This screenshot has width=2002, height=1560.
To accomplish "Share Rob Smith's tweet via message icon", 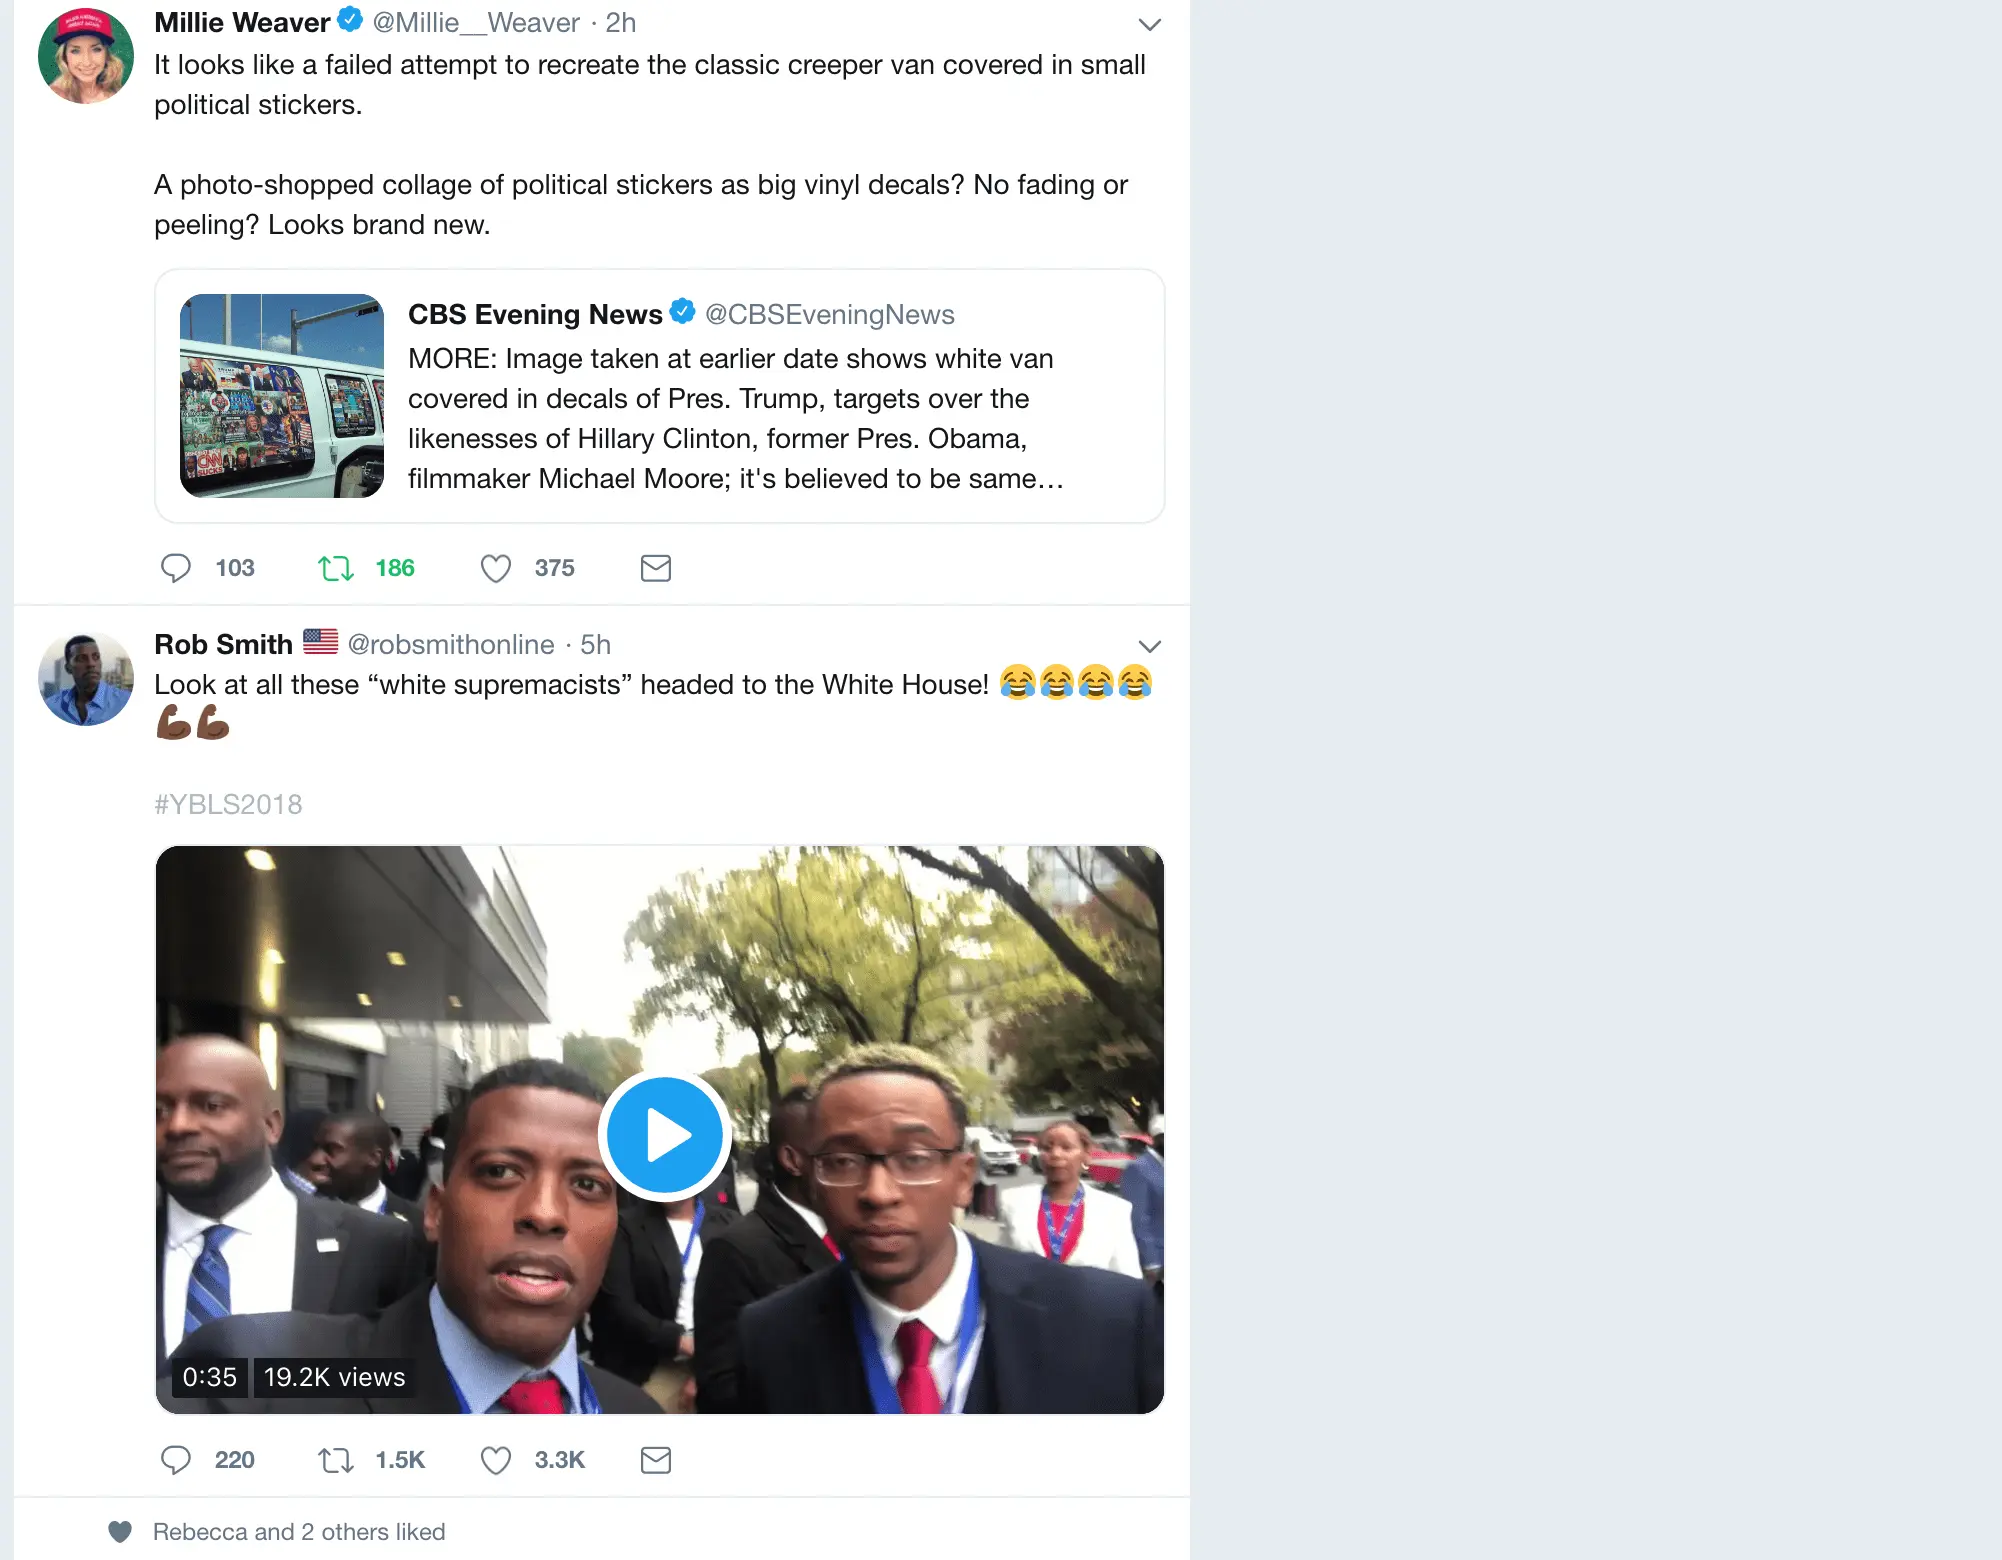I will [656, 1460].
